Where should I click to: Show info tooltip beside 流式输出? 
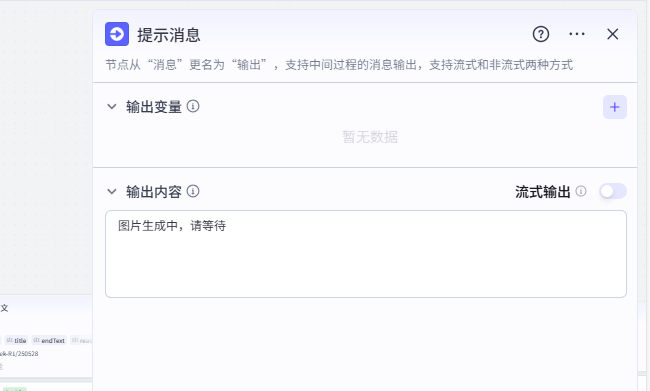581,191
